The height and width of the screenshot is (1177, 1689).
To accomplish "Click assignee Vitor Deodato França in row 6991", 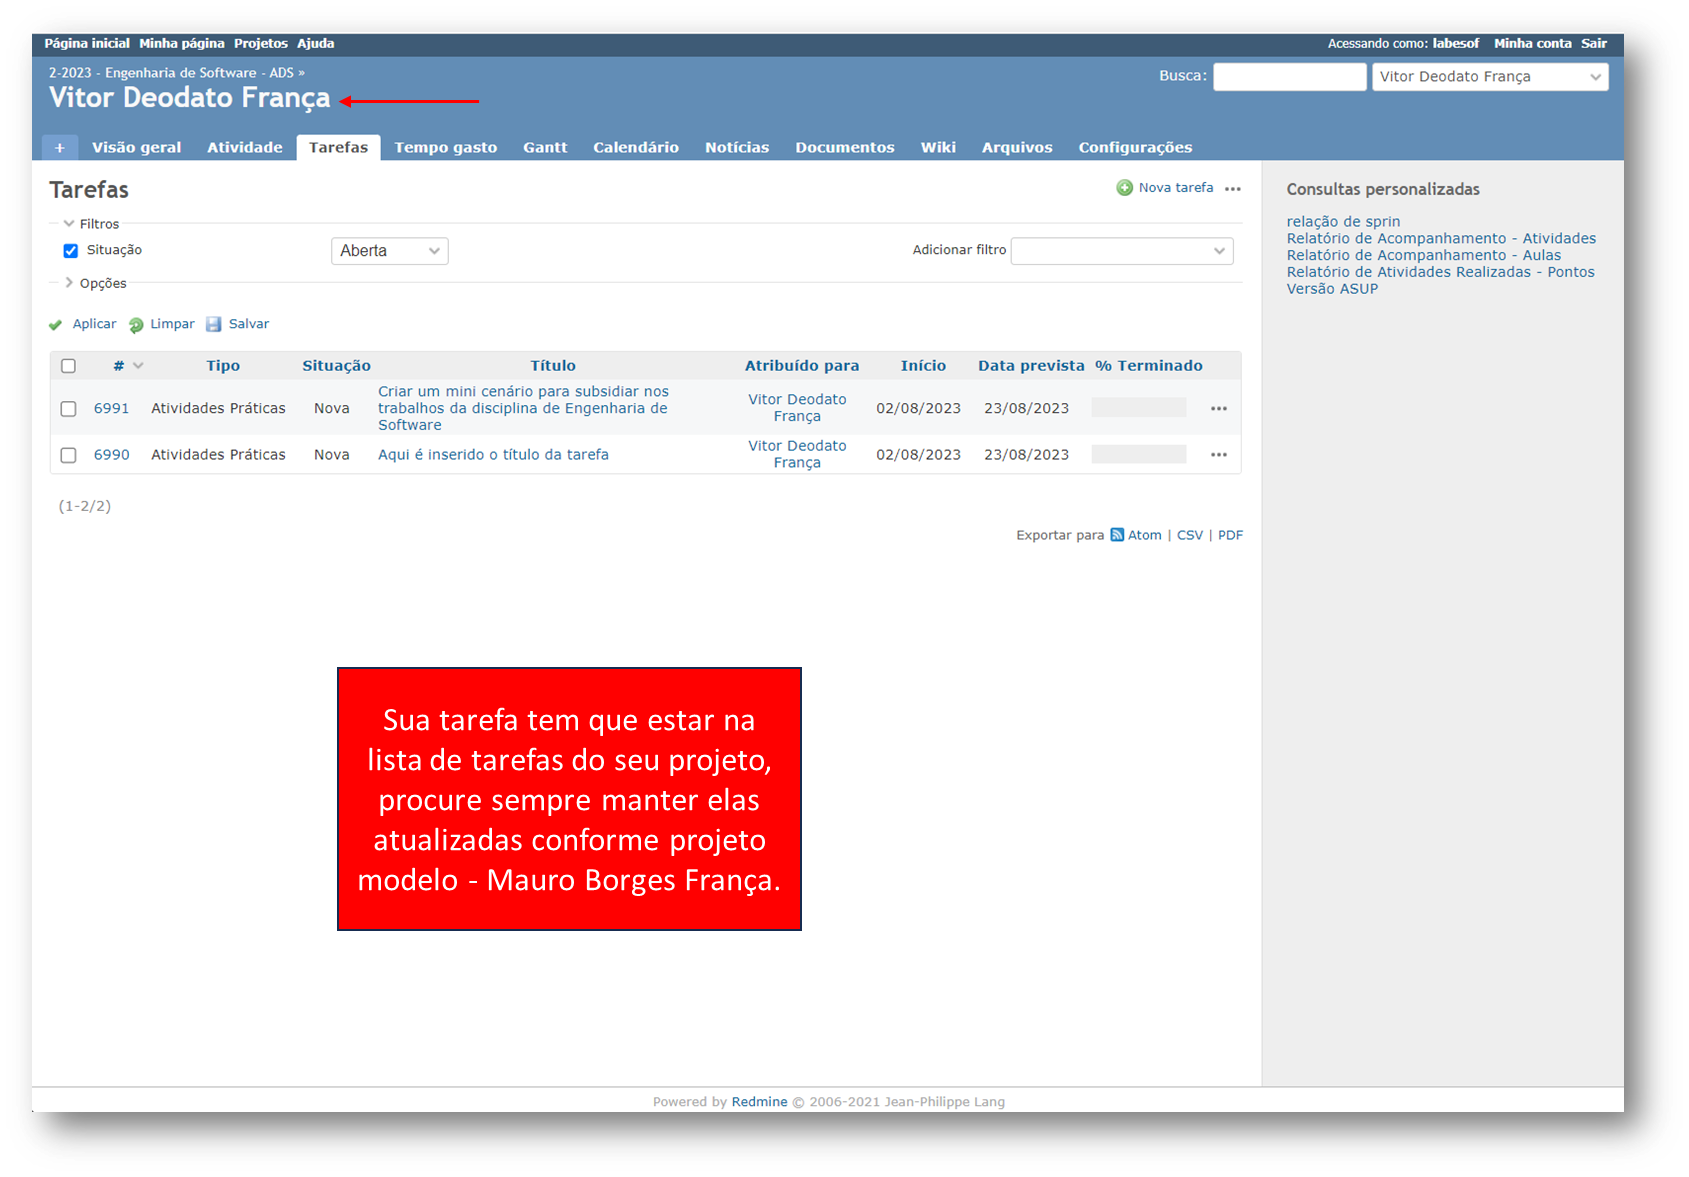I will (797, 408).
